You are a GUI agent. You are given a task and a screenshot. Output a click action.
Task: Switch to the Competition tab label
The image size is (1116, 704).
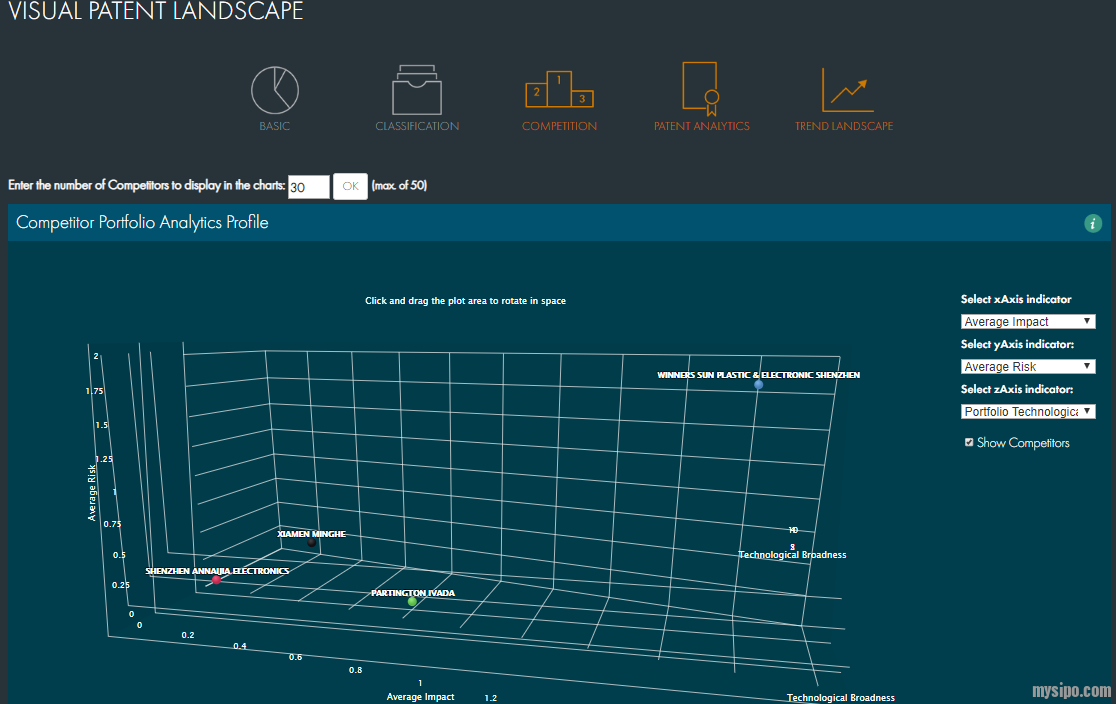point(559,127)
